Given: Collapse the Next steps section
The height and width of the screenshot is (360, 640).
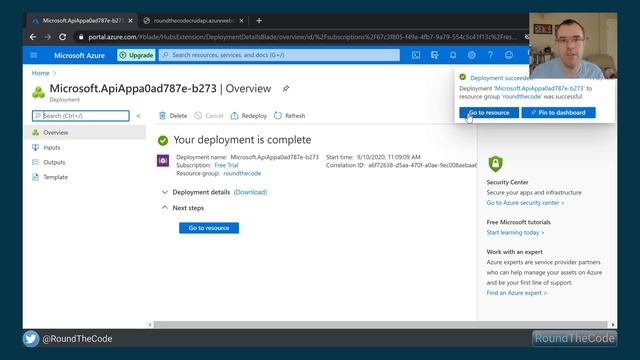Looking at the screenshot, I should (164, 208).
